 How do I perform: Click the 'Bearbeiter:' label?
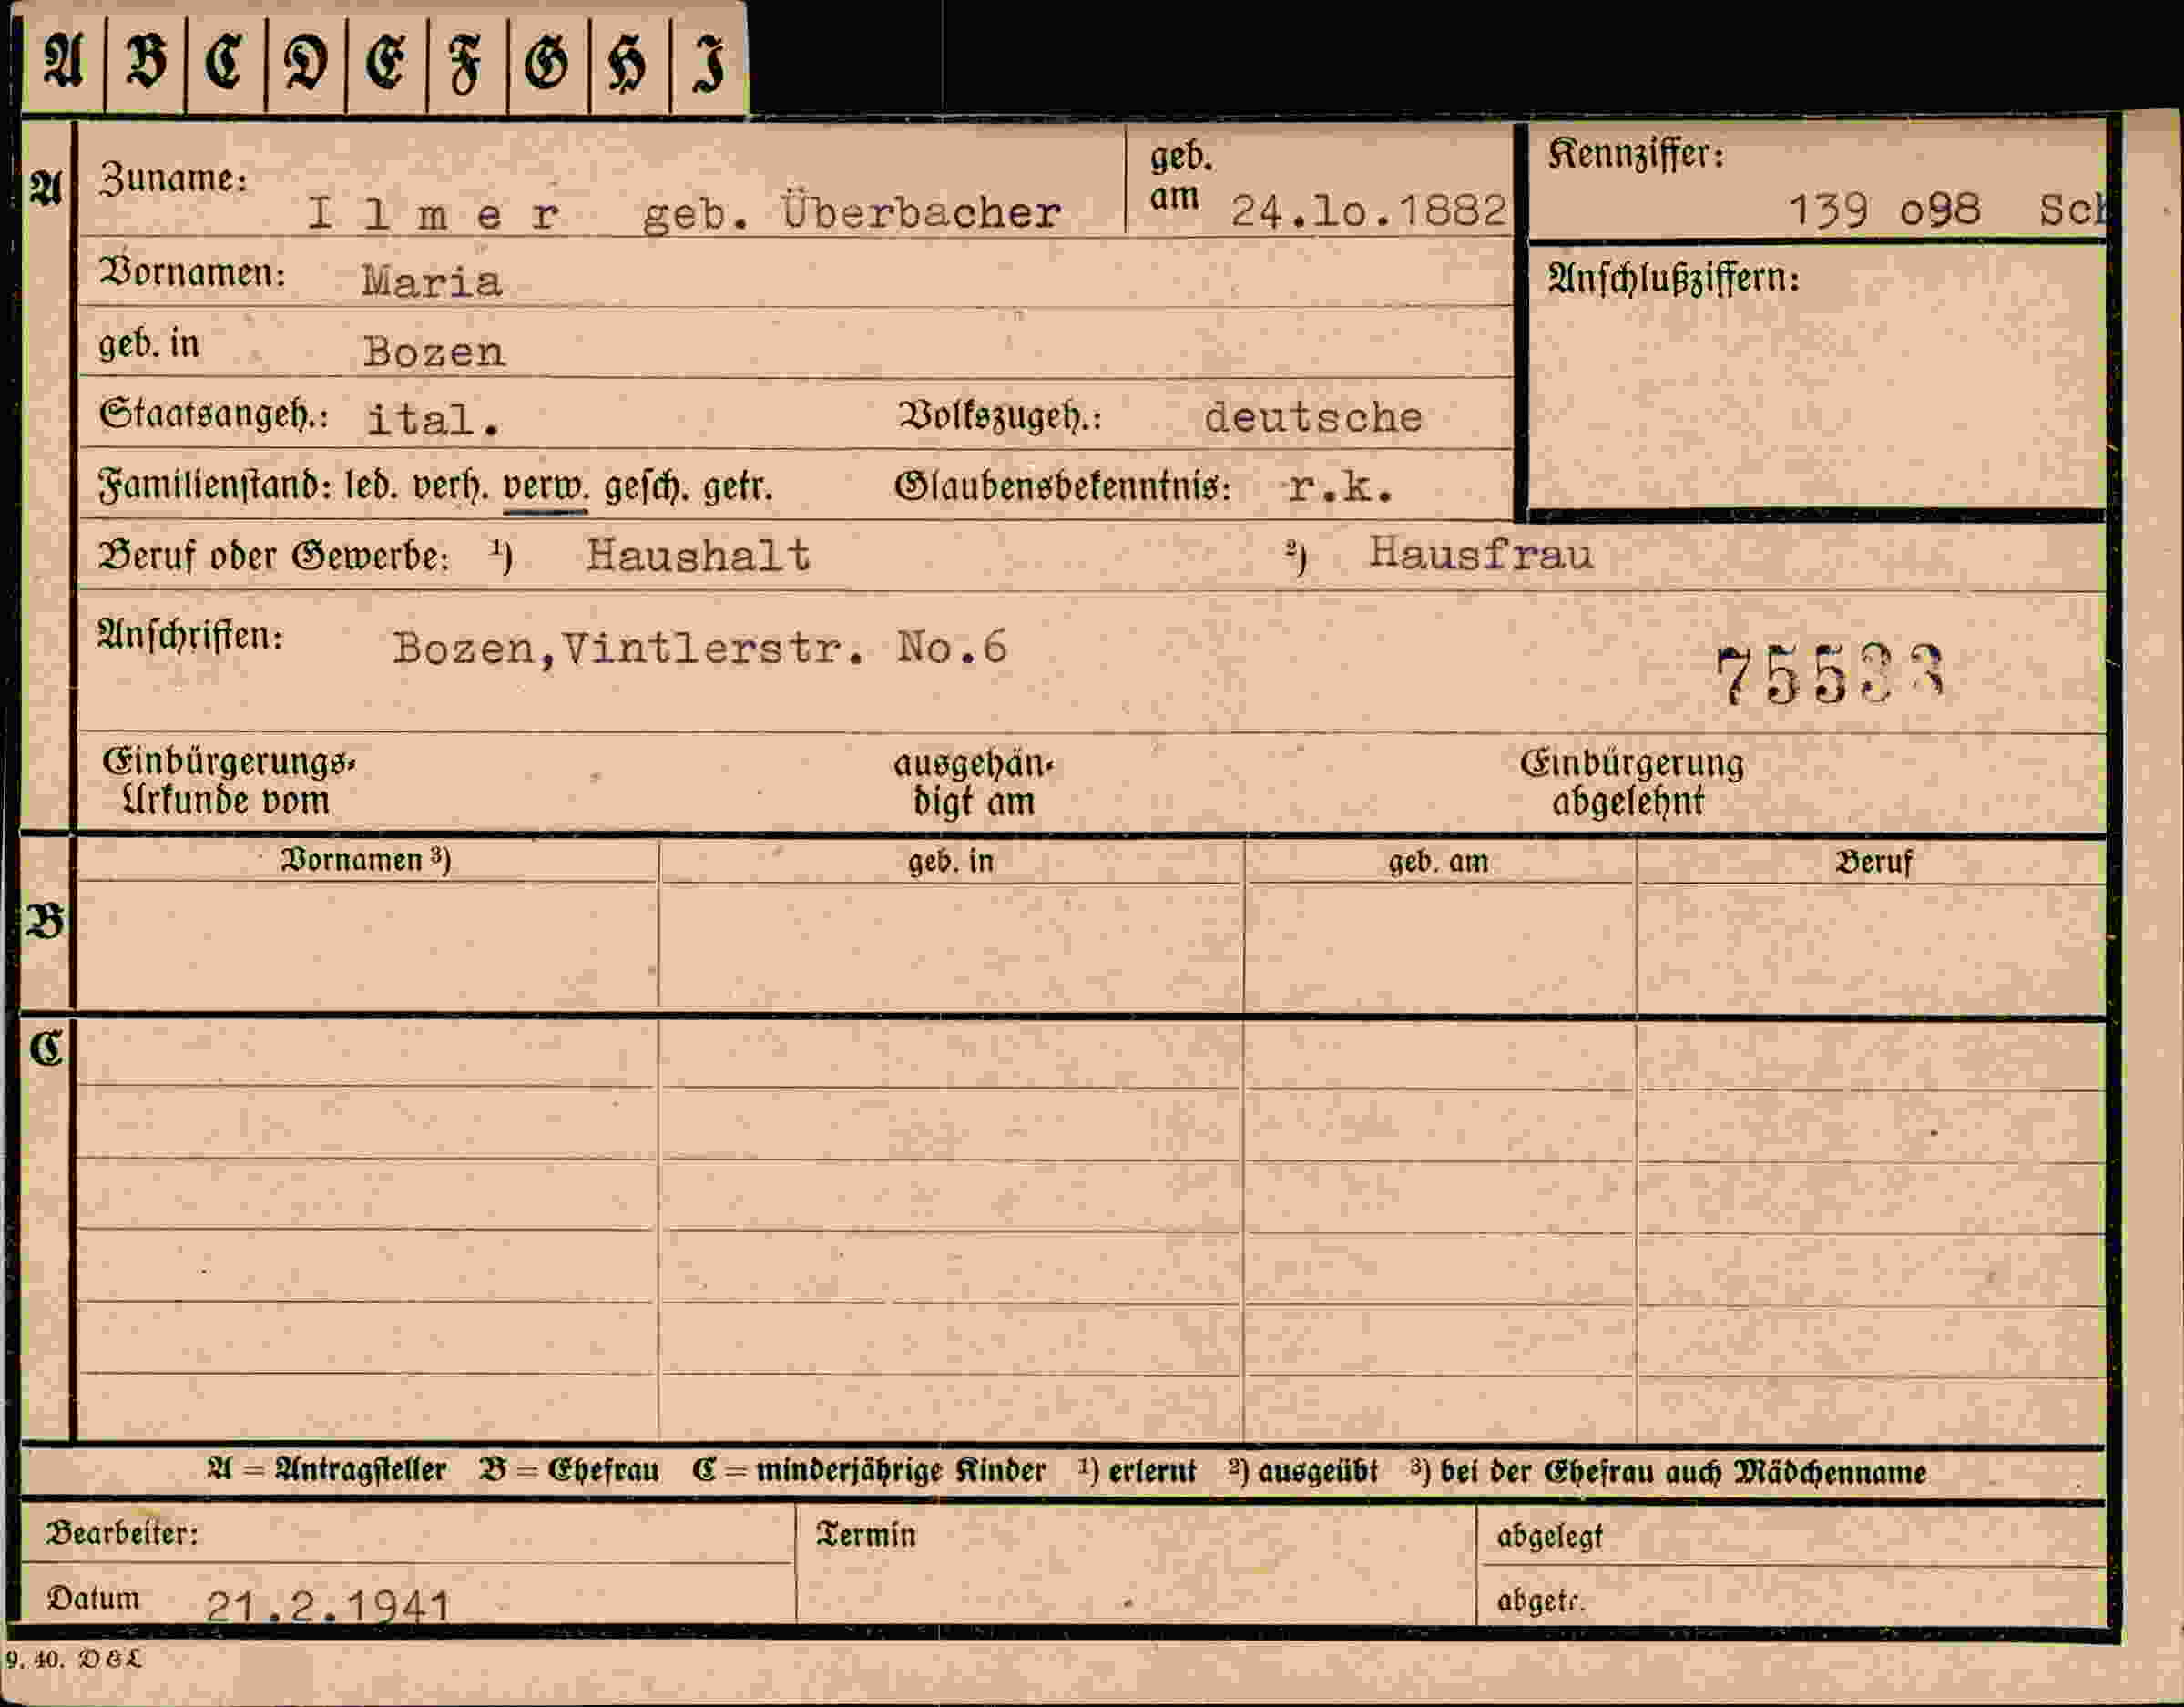click(x=122, y=1534)
